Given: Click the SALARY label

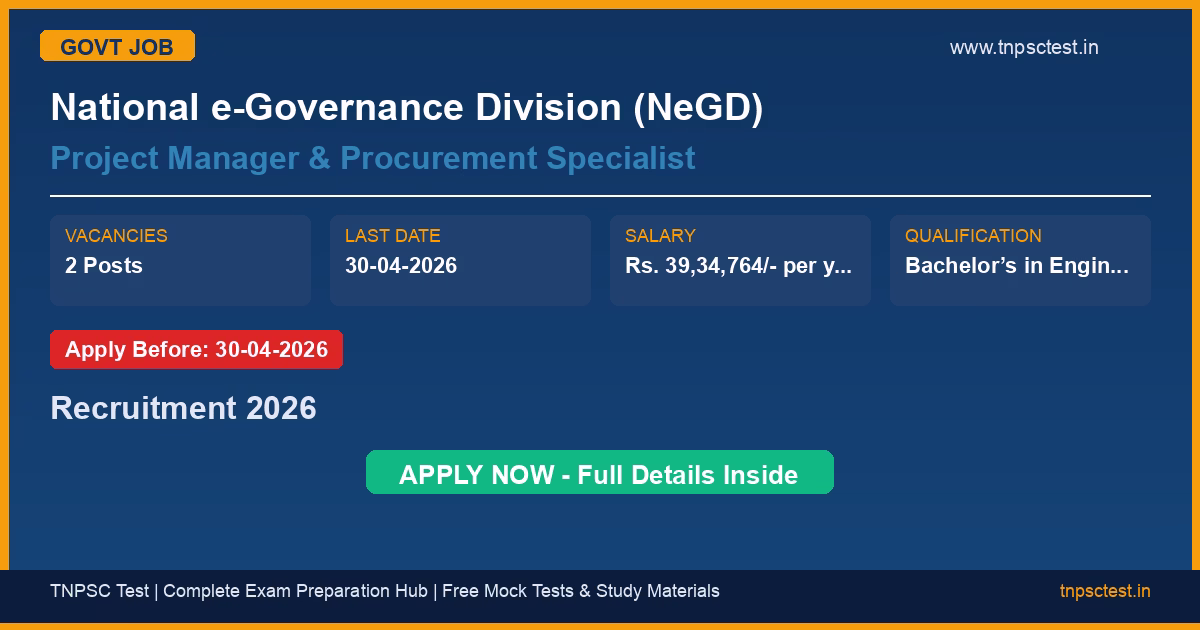Looking at the screenshot, I should pos(659,236).
